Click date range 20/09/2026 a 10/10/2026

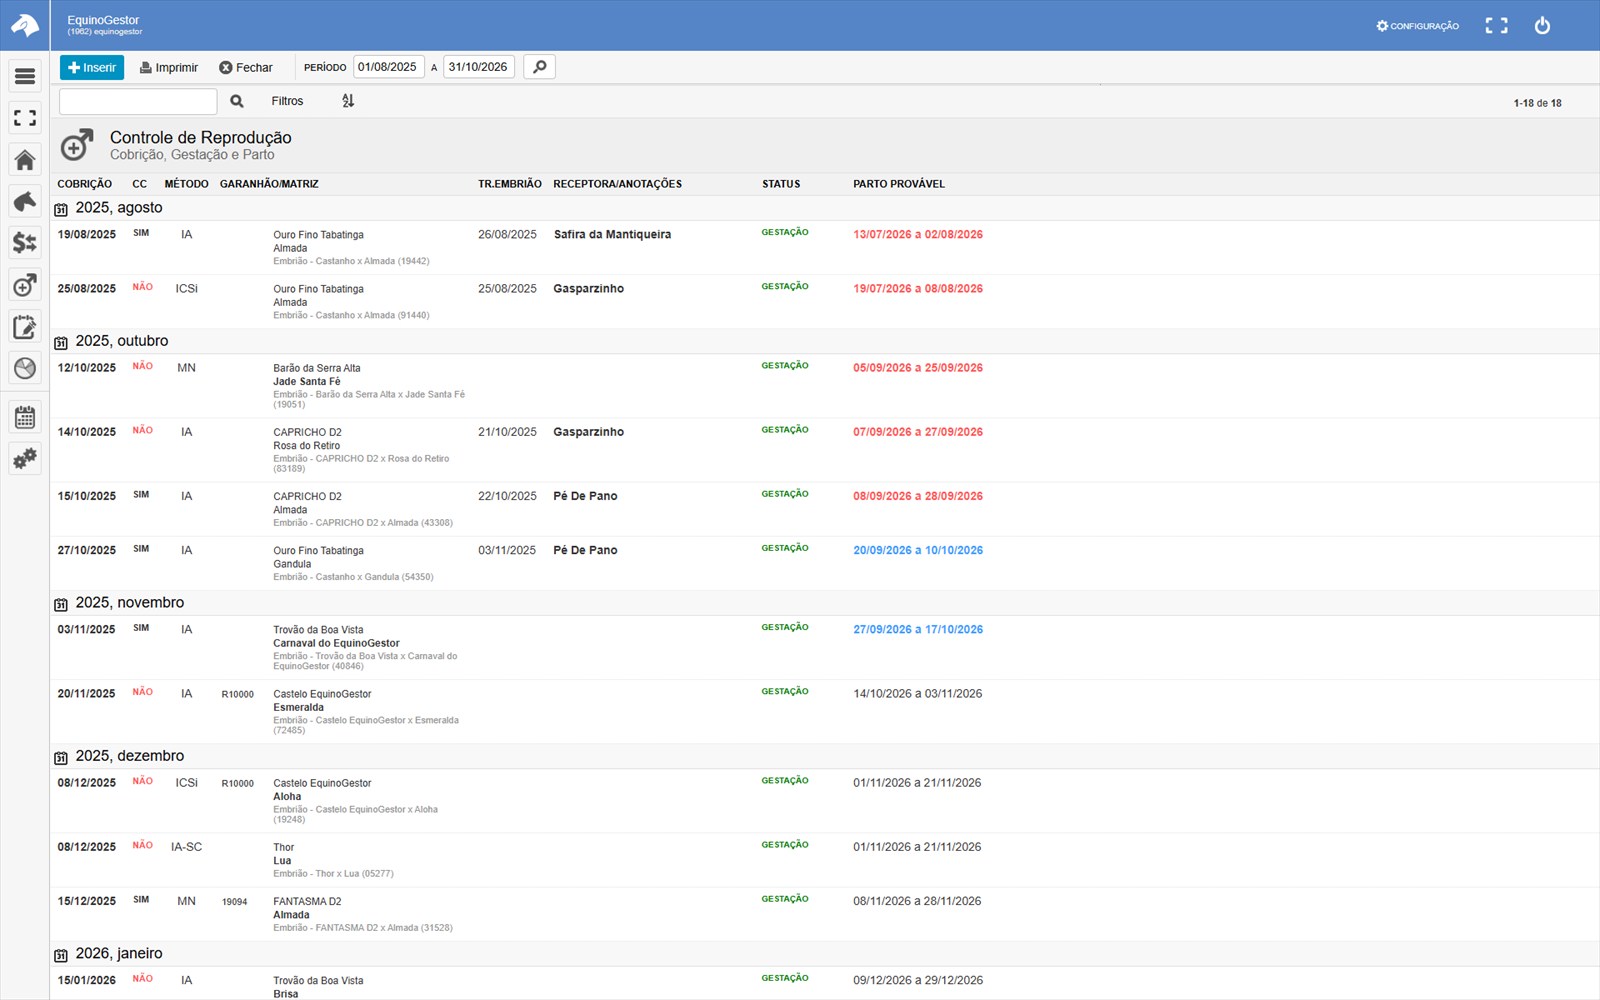coord(918,550)
